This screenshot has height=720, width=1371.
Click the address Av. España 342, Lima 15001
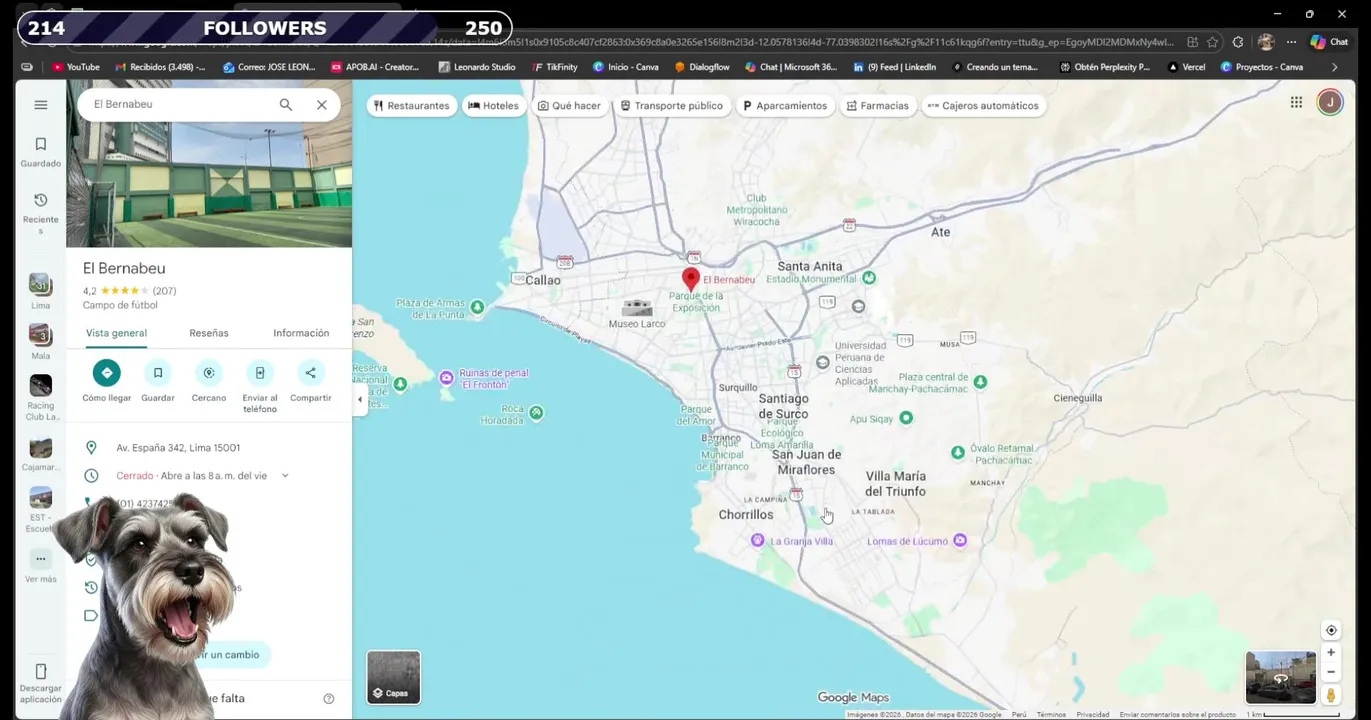click(178, 448)
